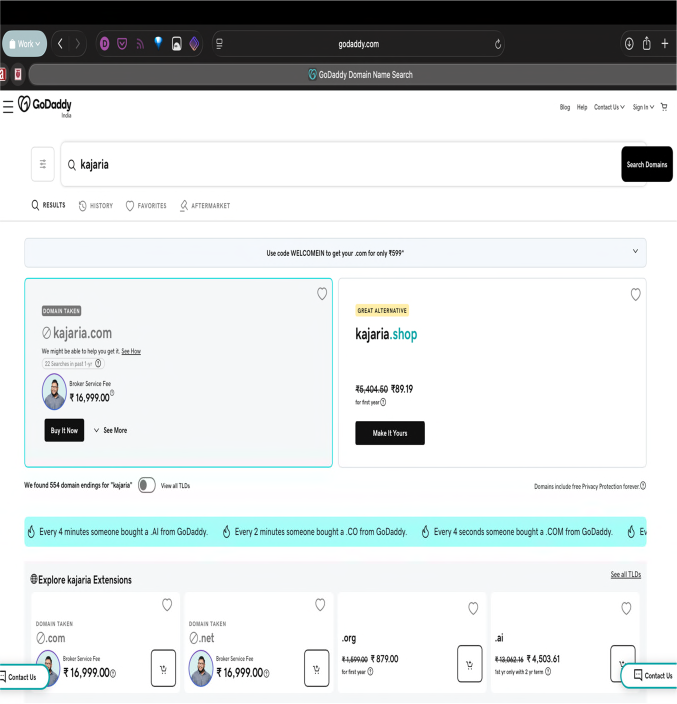
Task: Click info icon next to Privacy Protection note
Action: click(643, 485)
